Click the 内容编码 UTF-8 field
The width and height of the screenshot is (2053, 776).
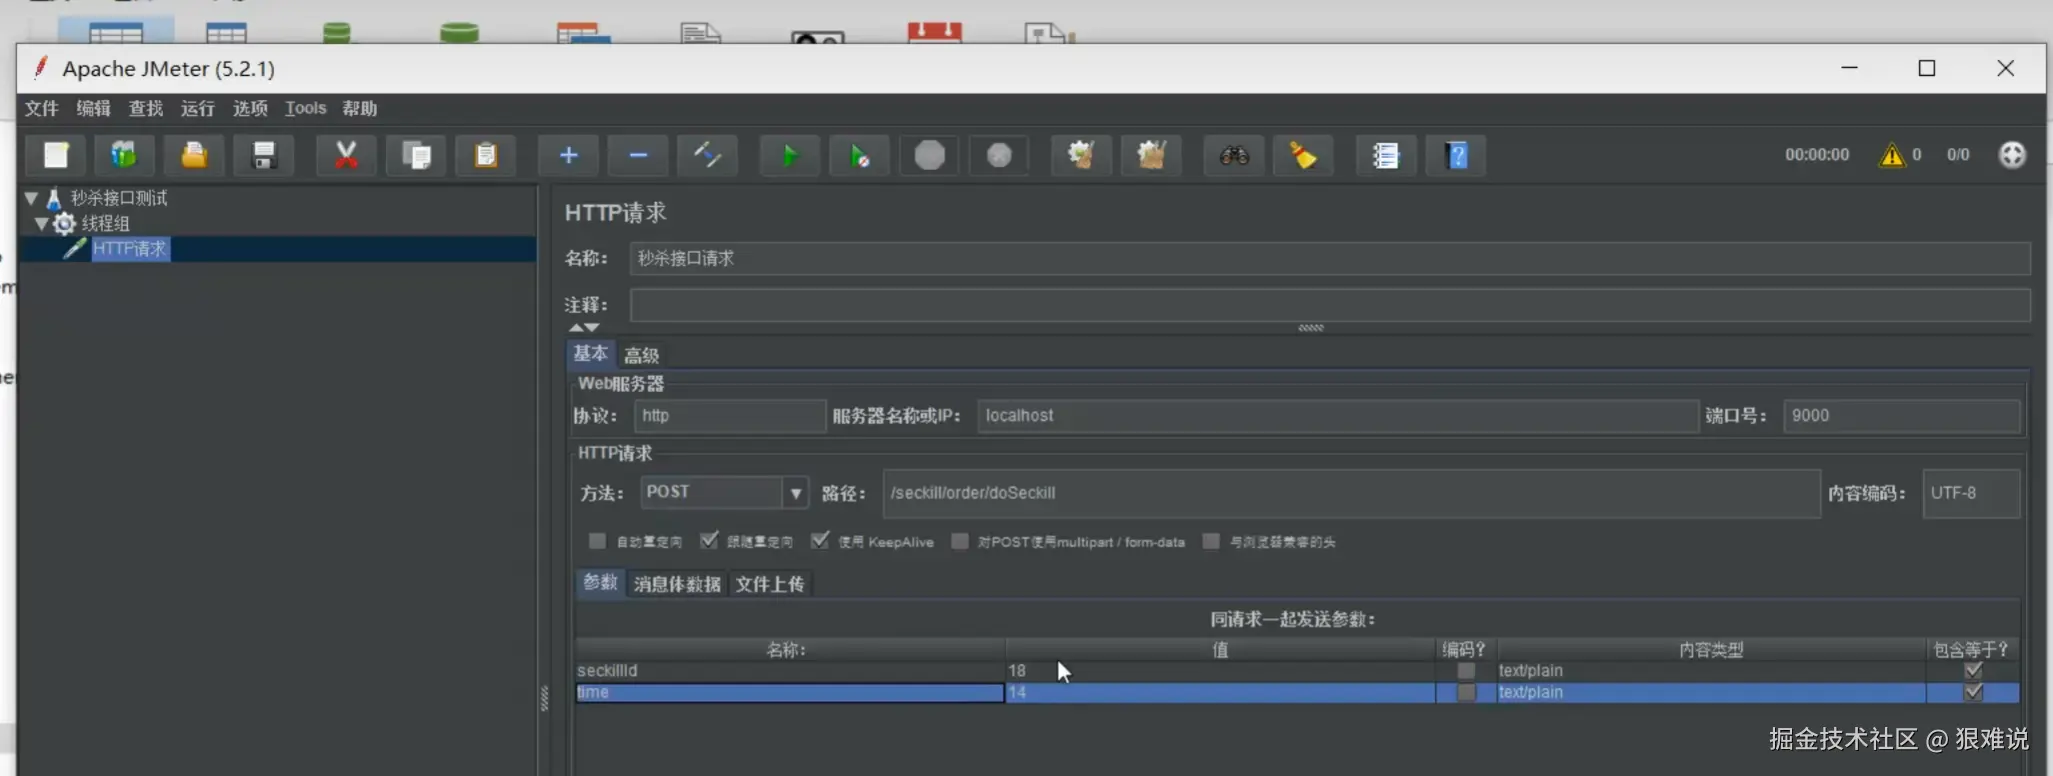(x=1971, y=493)
